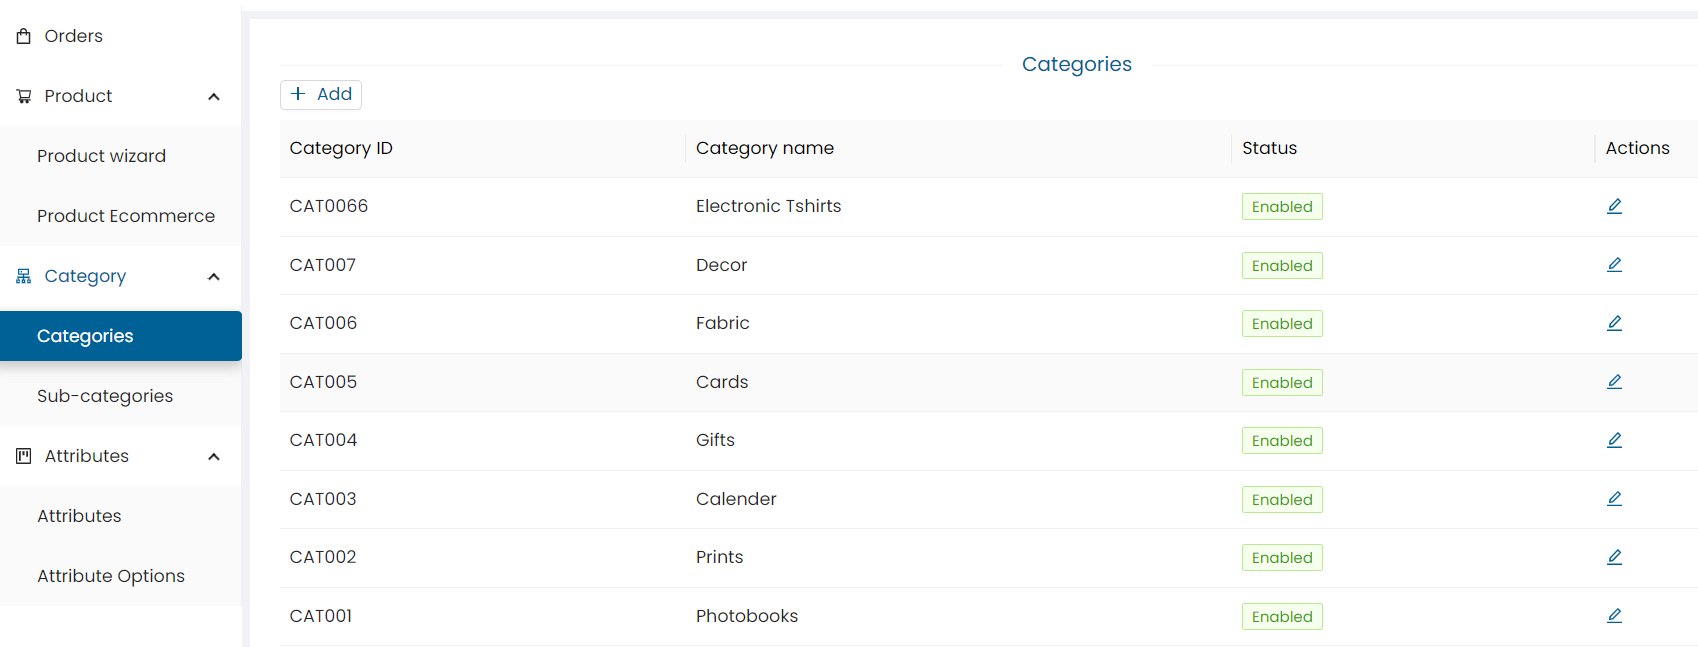The height and width of the screenshot is (647, 1698).
Task: Edit the Decor category row
Action: click(1614, 265)
